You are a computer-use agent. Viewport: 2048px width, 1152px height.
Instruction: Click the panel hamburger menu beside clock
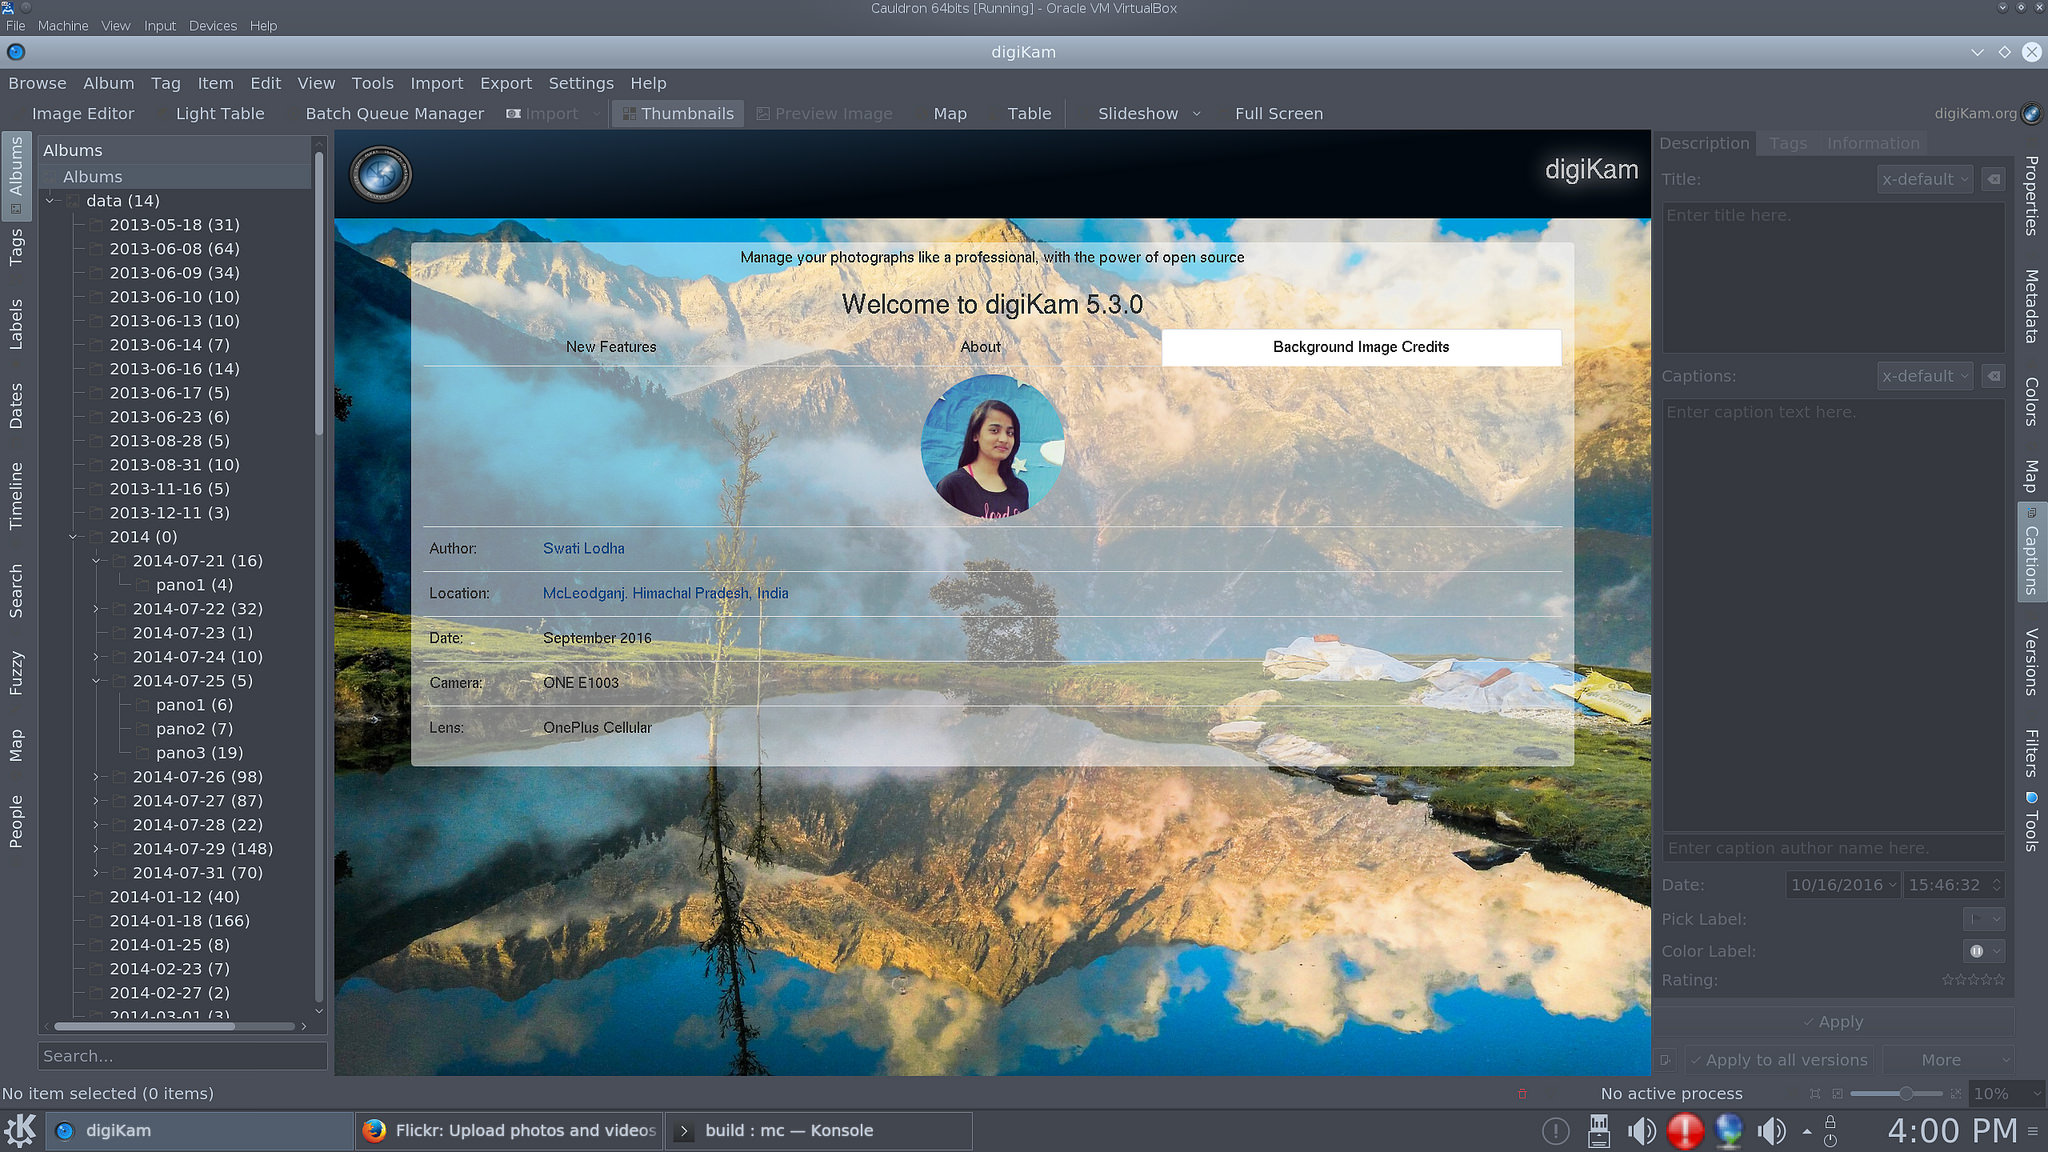pos(2033,1131)
